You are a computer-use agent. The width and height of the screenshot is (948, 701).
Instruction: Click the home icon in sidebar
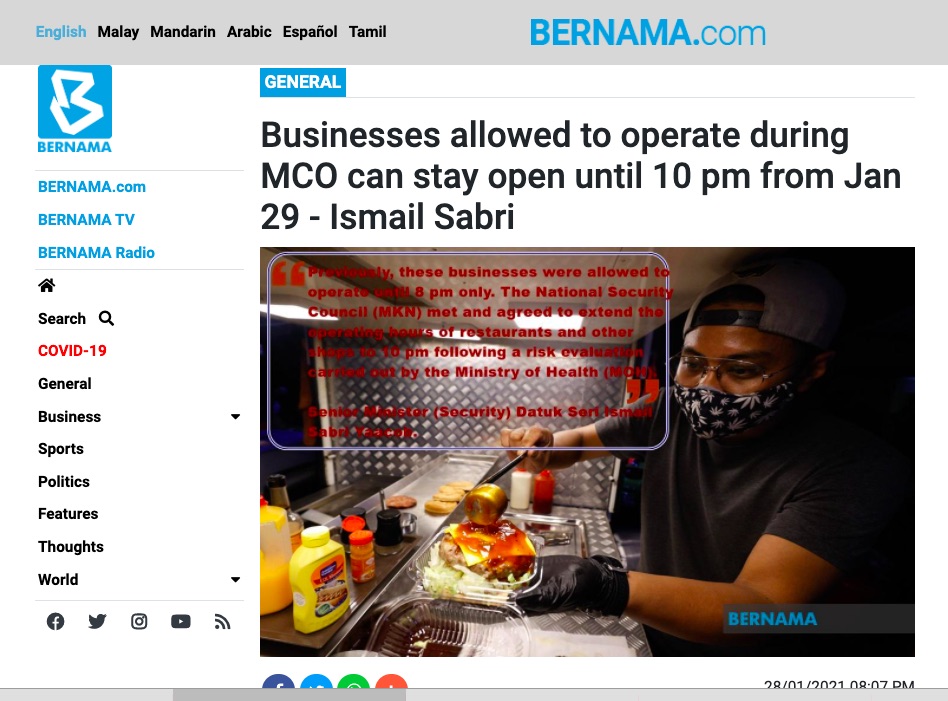[47, 285]
